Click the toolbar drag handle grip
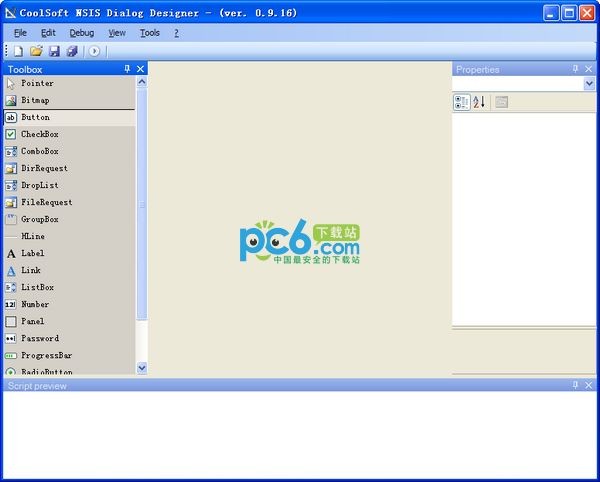 click(x=7, y=50)
